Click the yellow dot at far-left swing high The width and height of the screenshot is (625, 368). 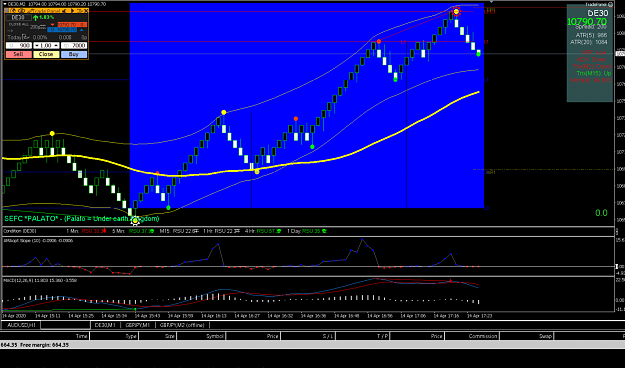pos(52,133)
